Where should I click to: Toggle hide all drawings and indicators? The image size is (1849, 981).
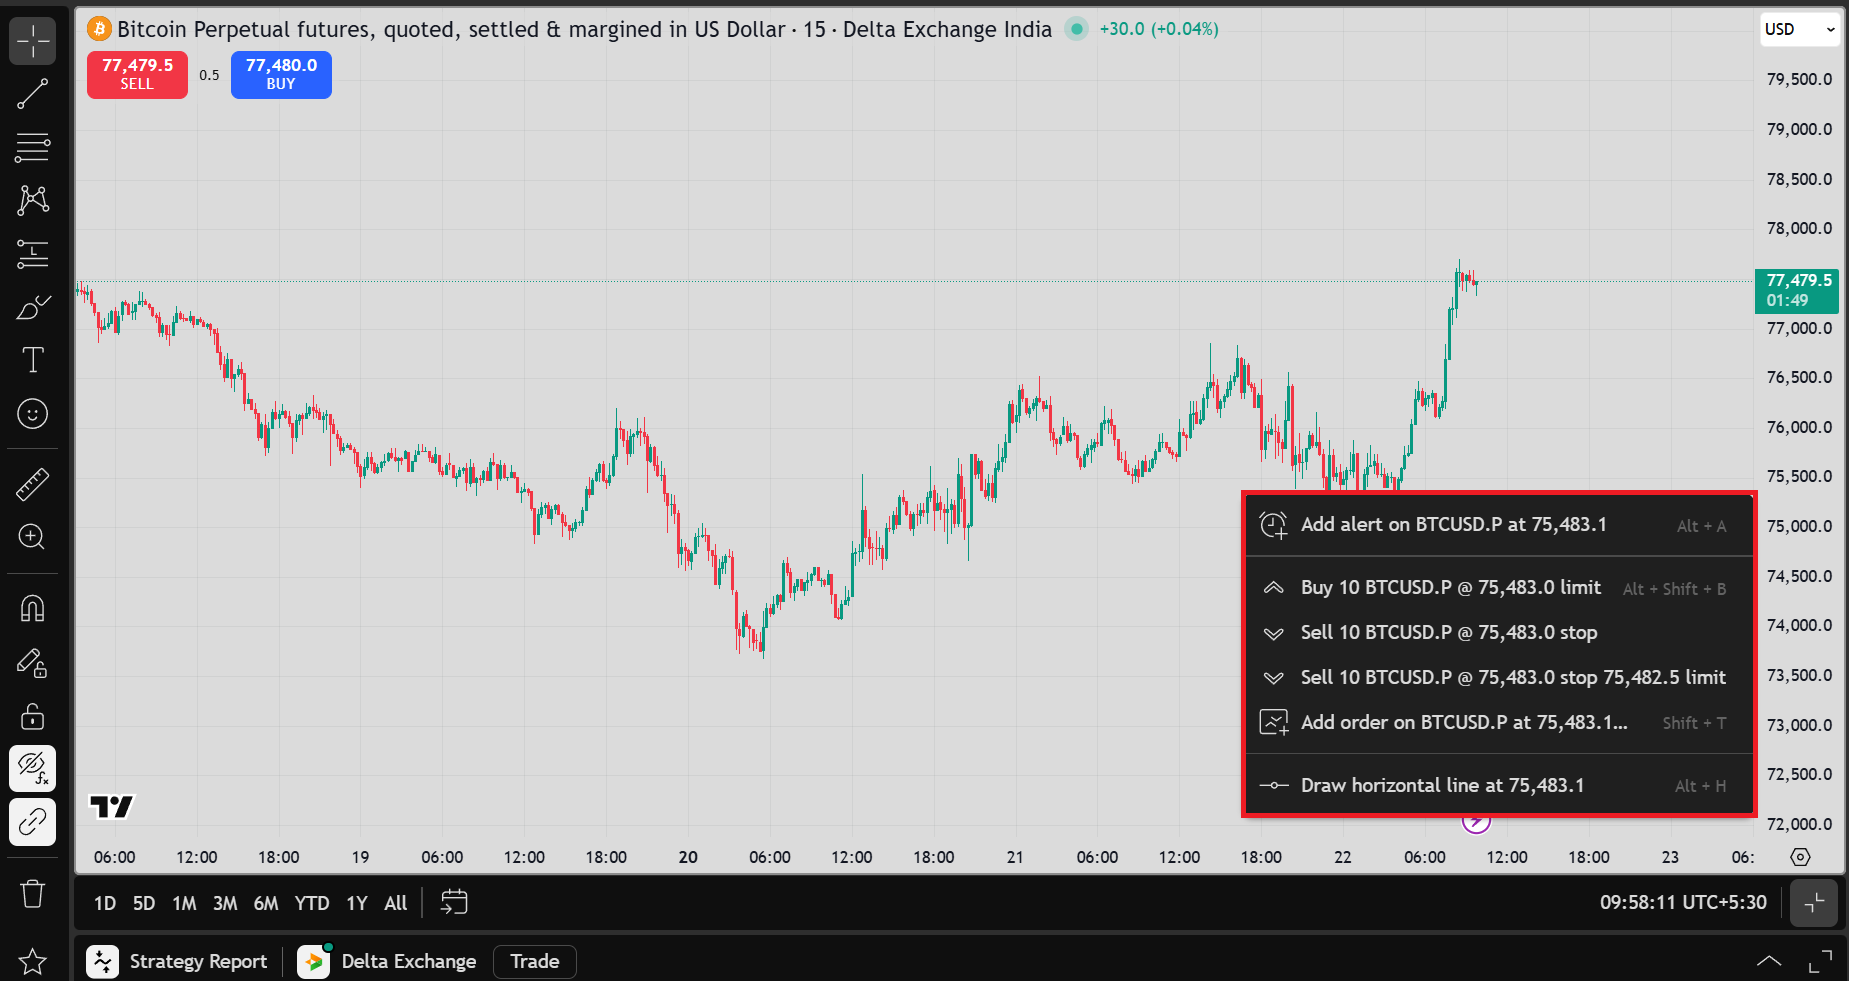click(x=32, y=768)
